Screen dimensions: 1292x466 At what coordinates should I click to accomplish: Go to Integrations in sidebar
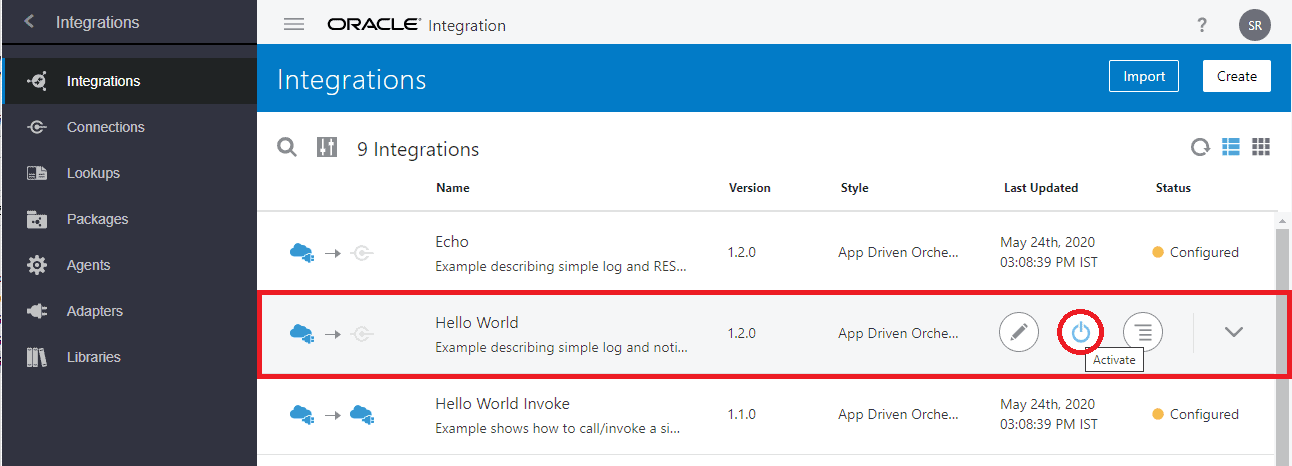[129, 81]
